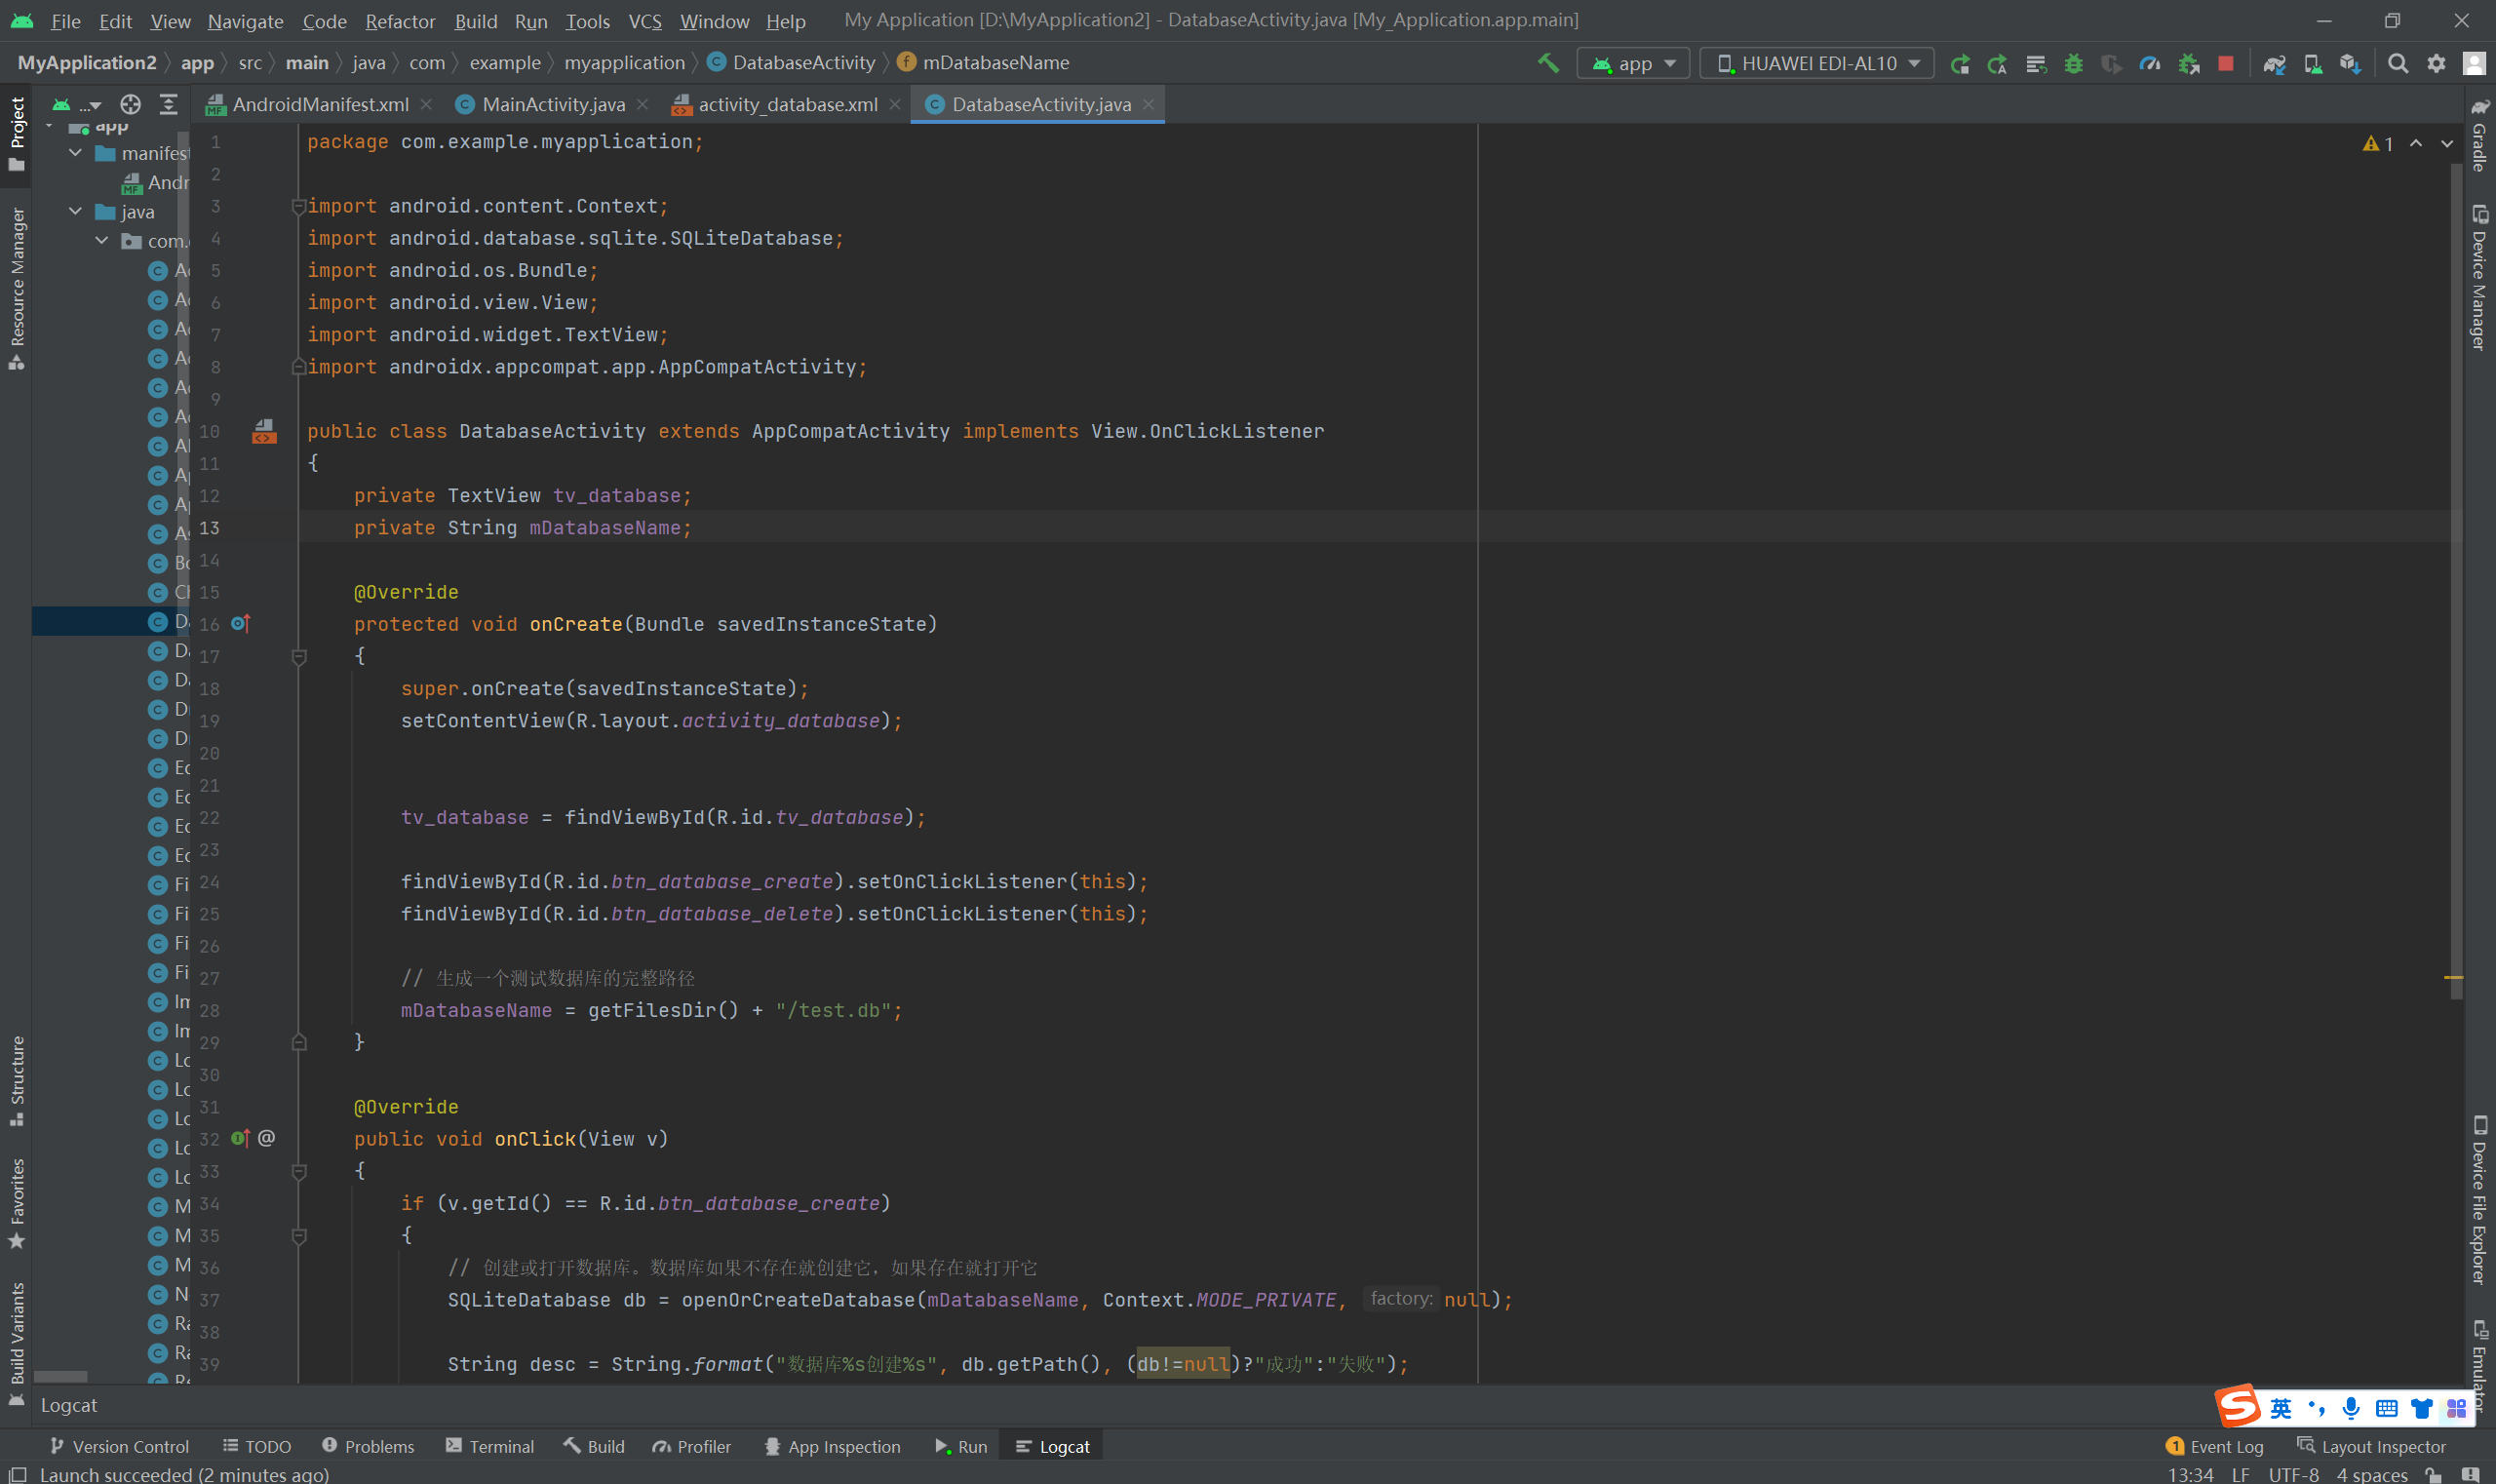Open the app run configuration dropdown
Viewport: 2496px width, 1484px height.
pos(1633,63)
